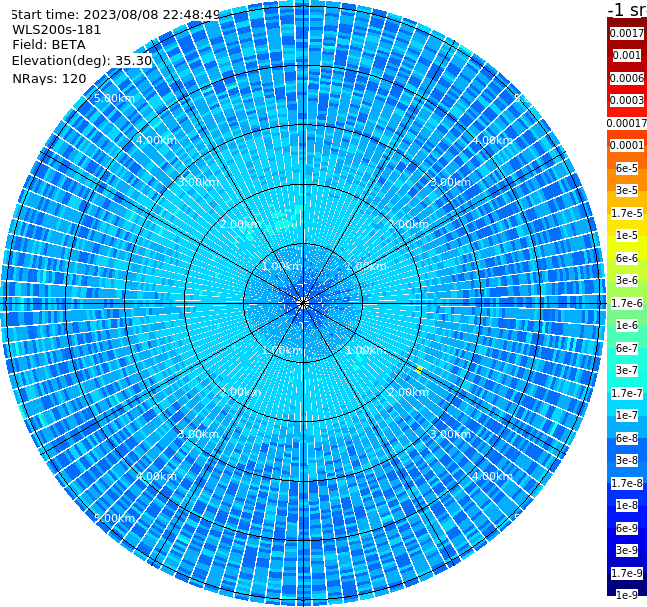The image size is (647, 607).
Task: Click the 1e-7 colorbar label
Action: [627, 415]
